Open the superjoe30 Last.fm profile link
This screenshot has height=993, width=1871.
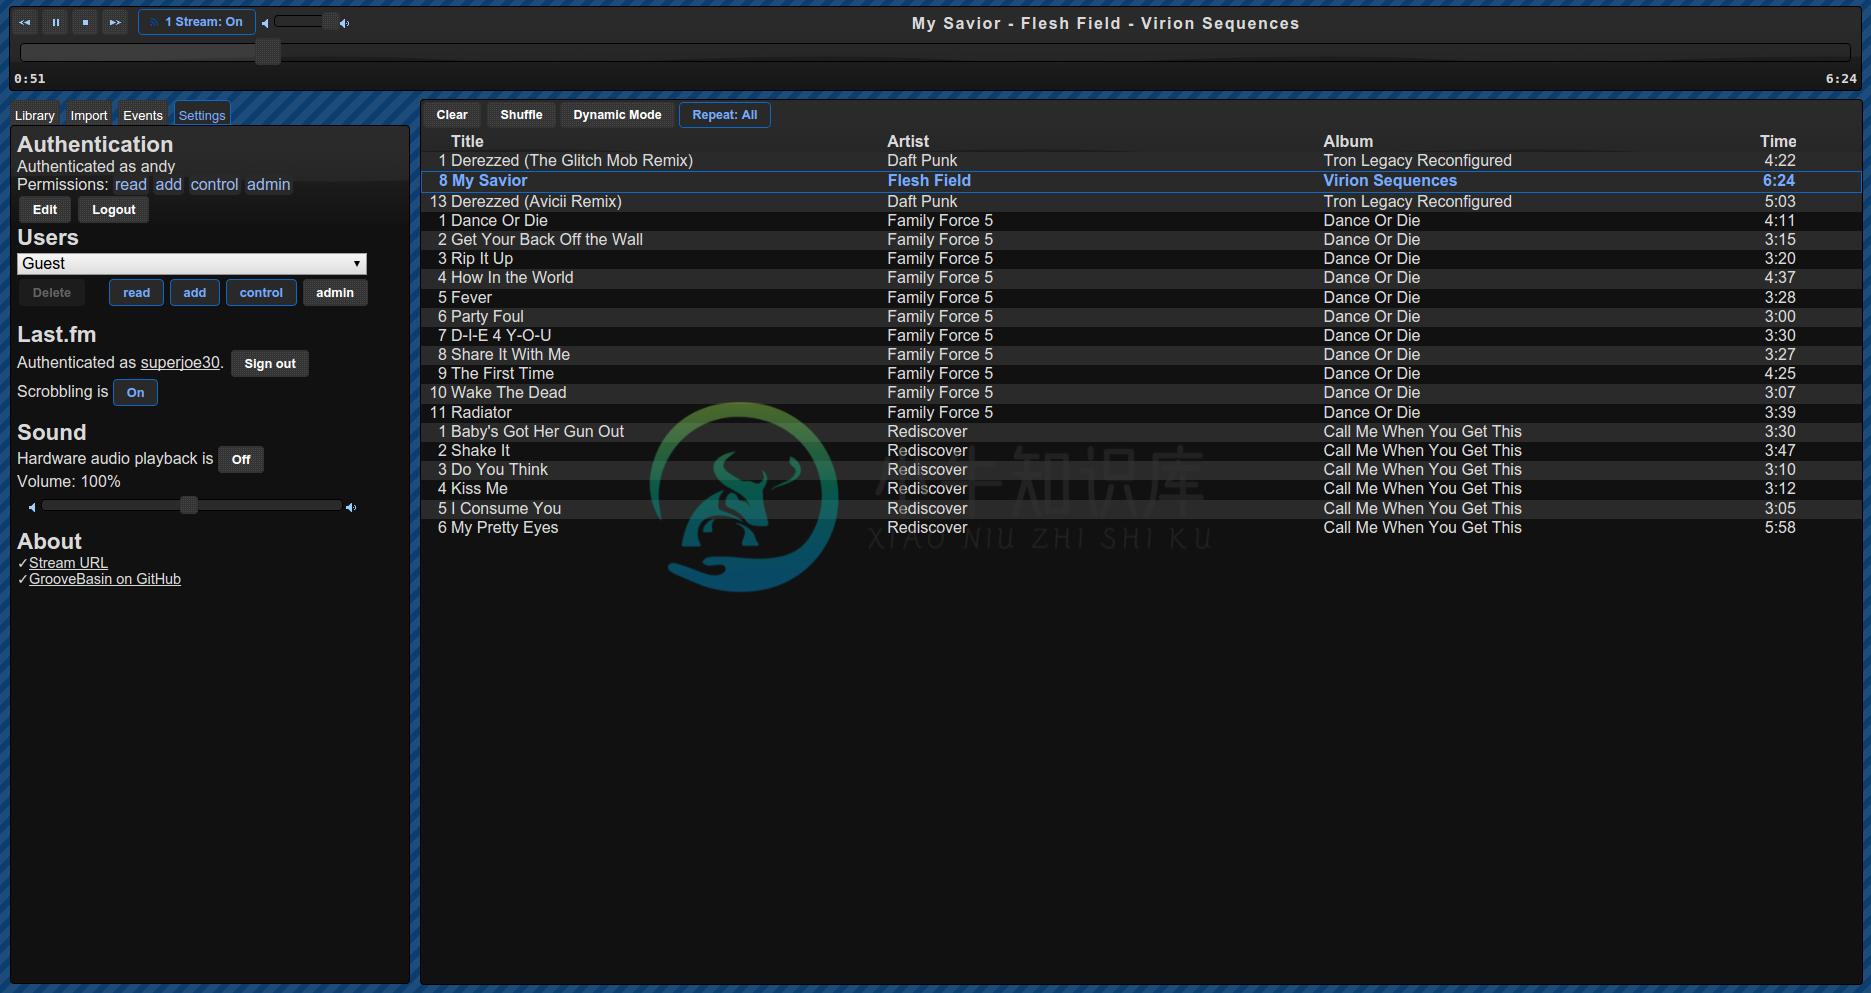(x=180, y=363)
